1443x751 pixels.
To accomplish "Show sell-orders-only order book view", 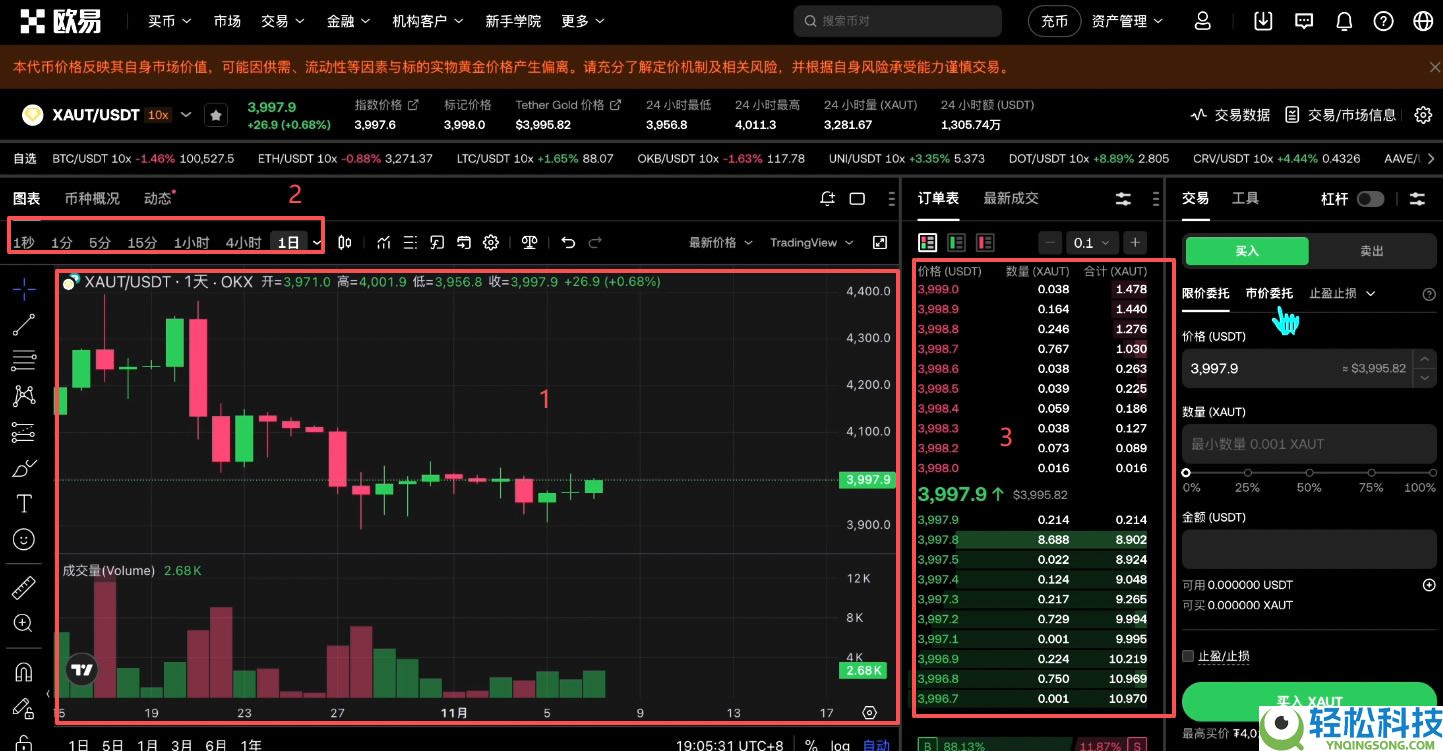I will point(984,242).
